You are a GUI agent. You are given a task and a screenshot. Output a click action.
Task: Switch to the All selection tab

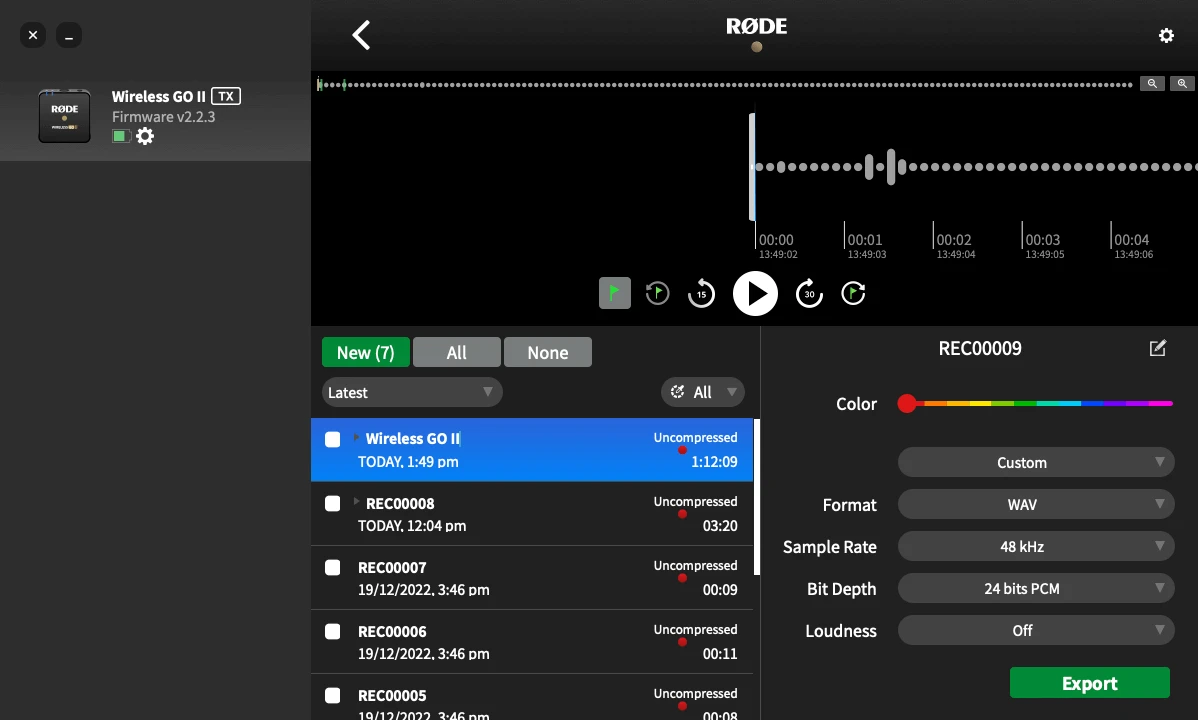click(456, 353)
